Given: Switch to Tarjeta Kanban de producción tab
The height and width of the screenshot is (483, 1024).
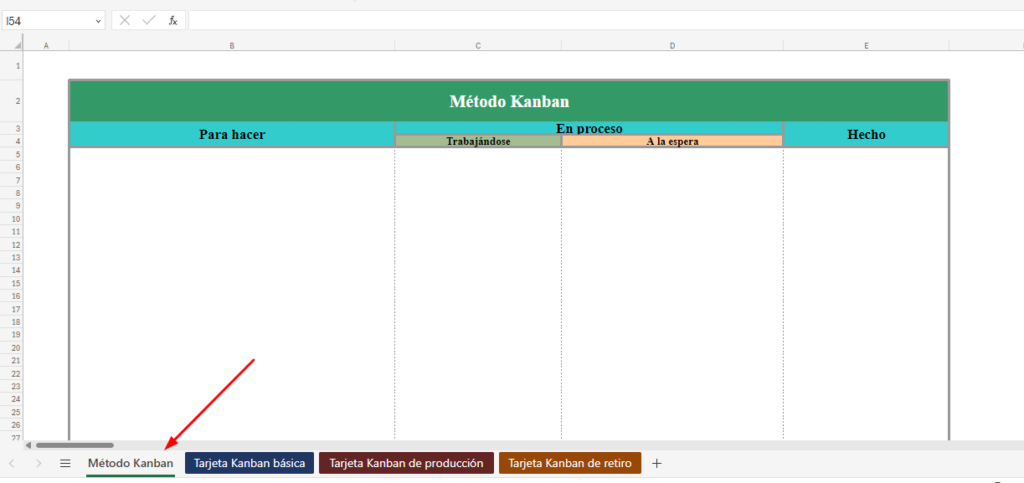Looking at the screenshot, I should coord(407,463).
